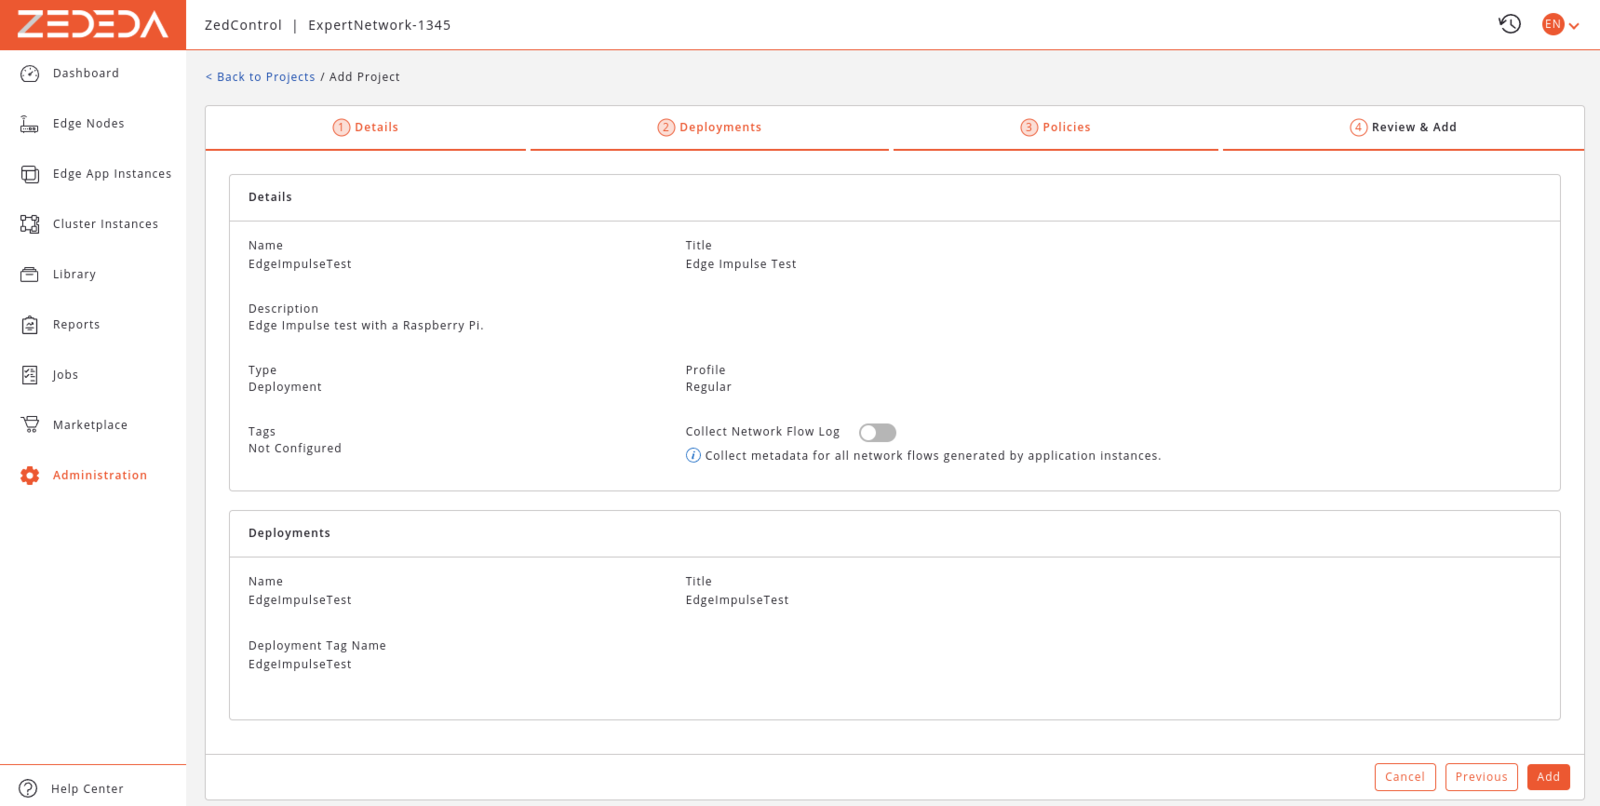The height and width of the screenshot is (806, 1600).
Task: Open the Dashboard gauge icon
Action: coord(30,74)
